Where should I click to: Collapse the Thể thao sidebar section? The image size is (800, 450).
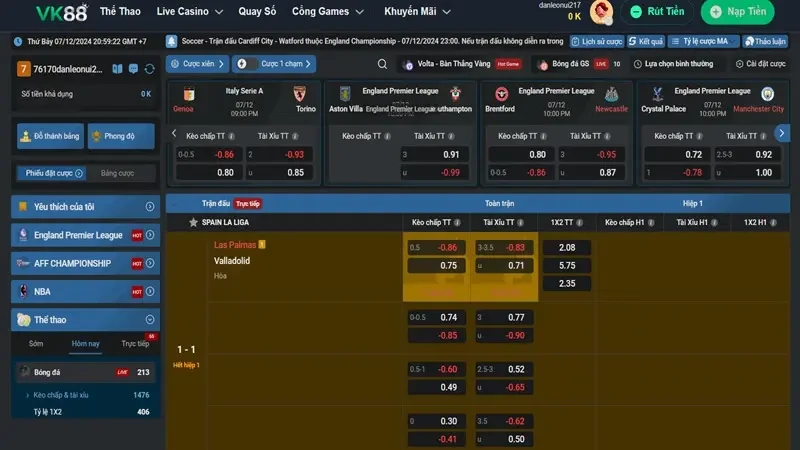150,320
